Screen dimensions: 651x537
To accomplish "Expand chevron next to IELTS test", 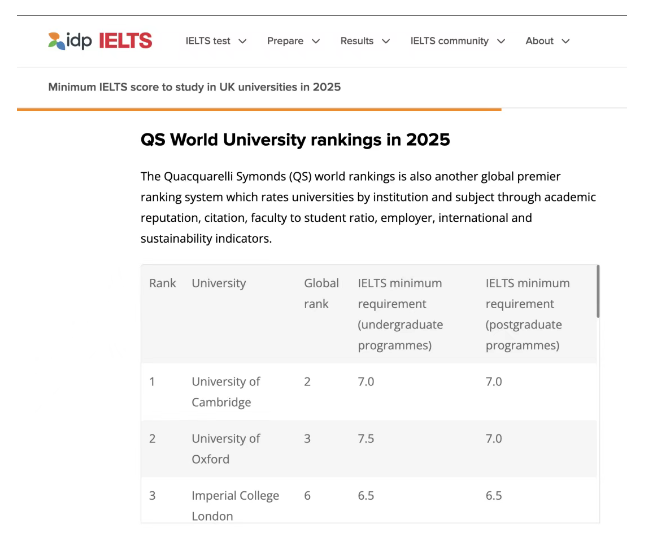I will 242,41.
